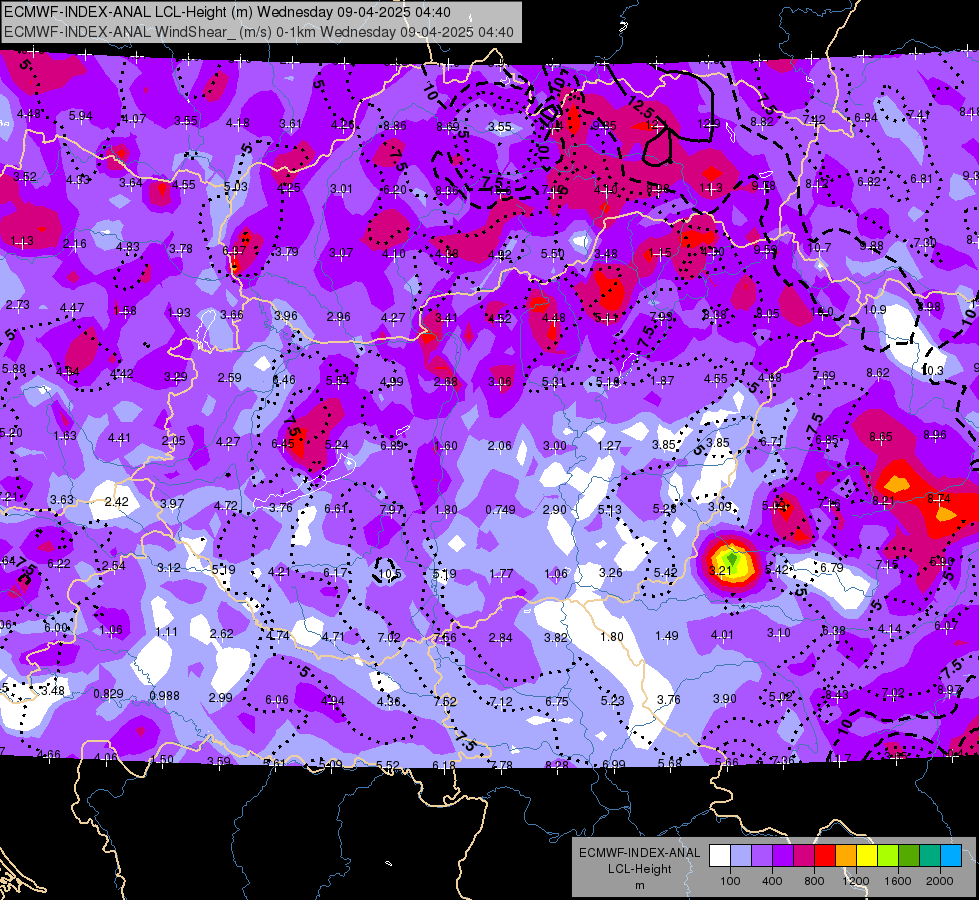The width and height of the screenshot is (979, 900).
Task: Click the magenta legend color swatch
Action: [x=804, y=856]
